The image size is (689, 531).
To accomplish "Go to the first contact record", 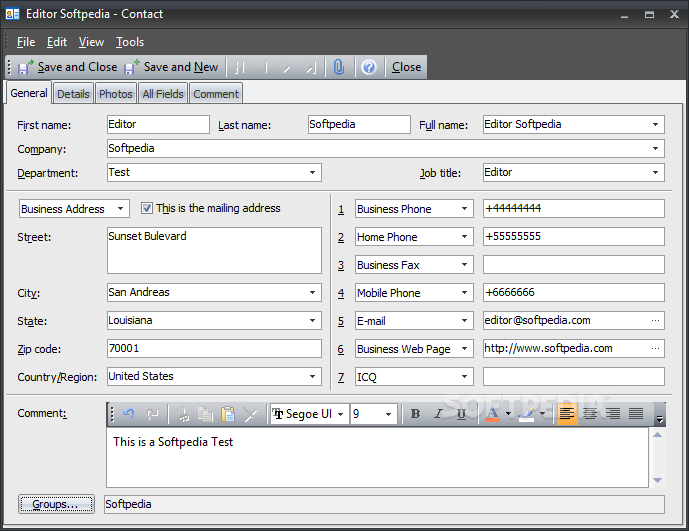I will tap(239, 67).
